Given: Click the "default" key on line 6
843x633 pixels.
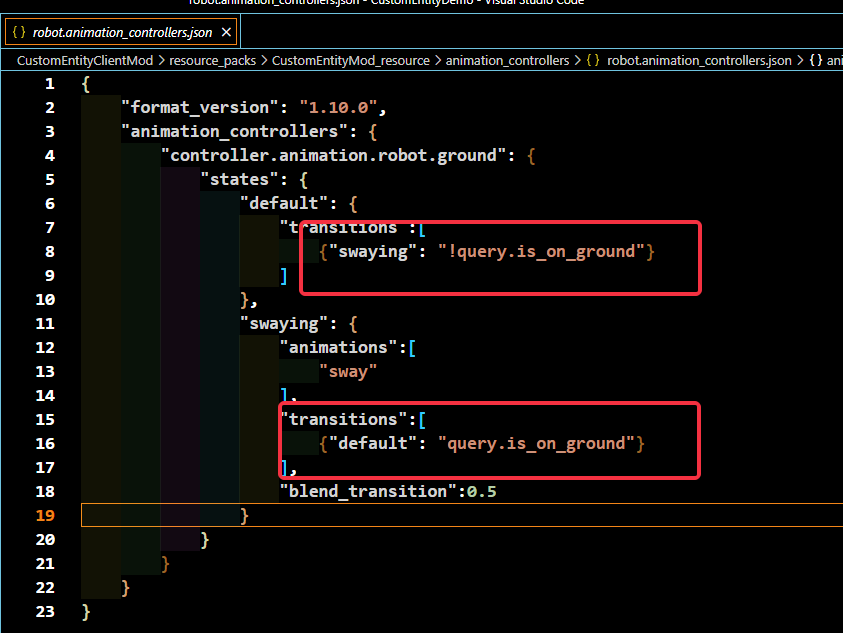Looking at the screenshot, I should pos(284,203).
